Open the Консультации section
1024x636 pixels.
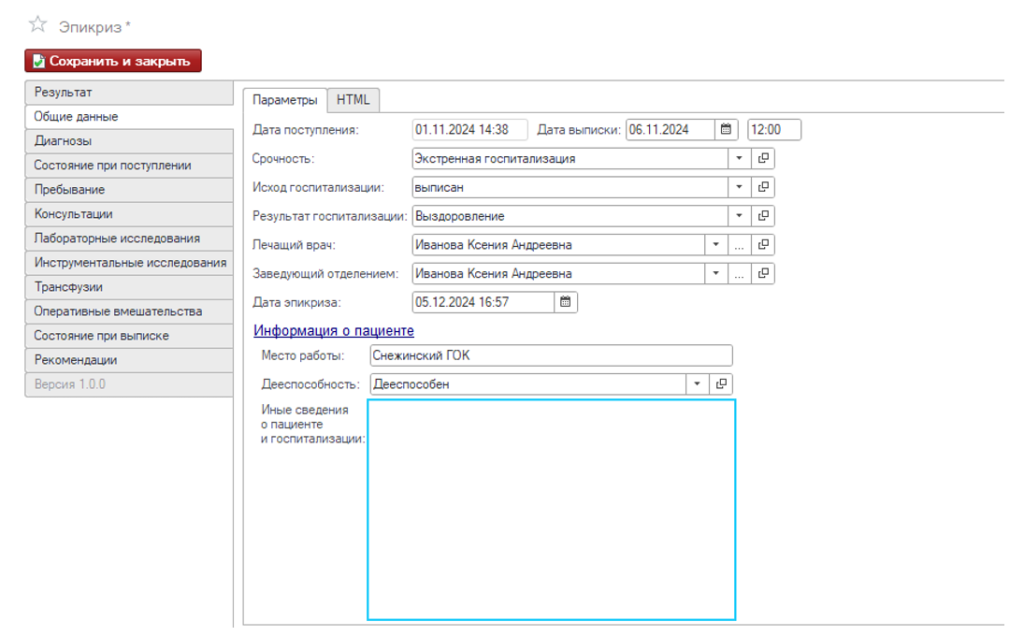(x=129, y=214)
